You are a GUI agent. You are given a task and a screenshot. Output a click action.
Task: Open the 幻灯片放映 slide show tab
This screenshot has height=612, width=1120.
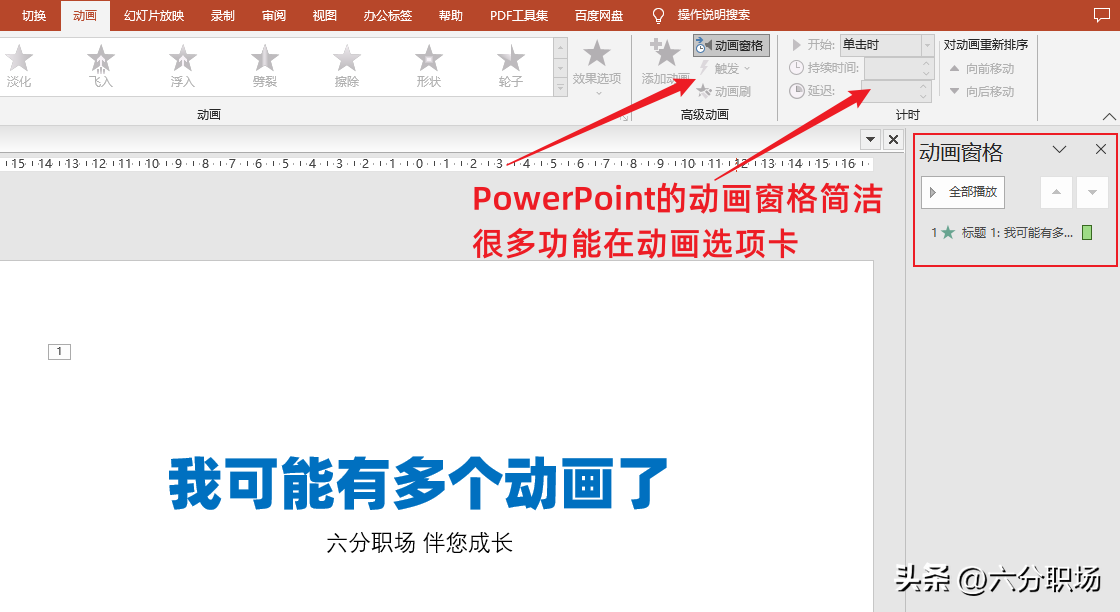coord(154,15)
